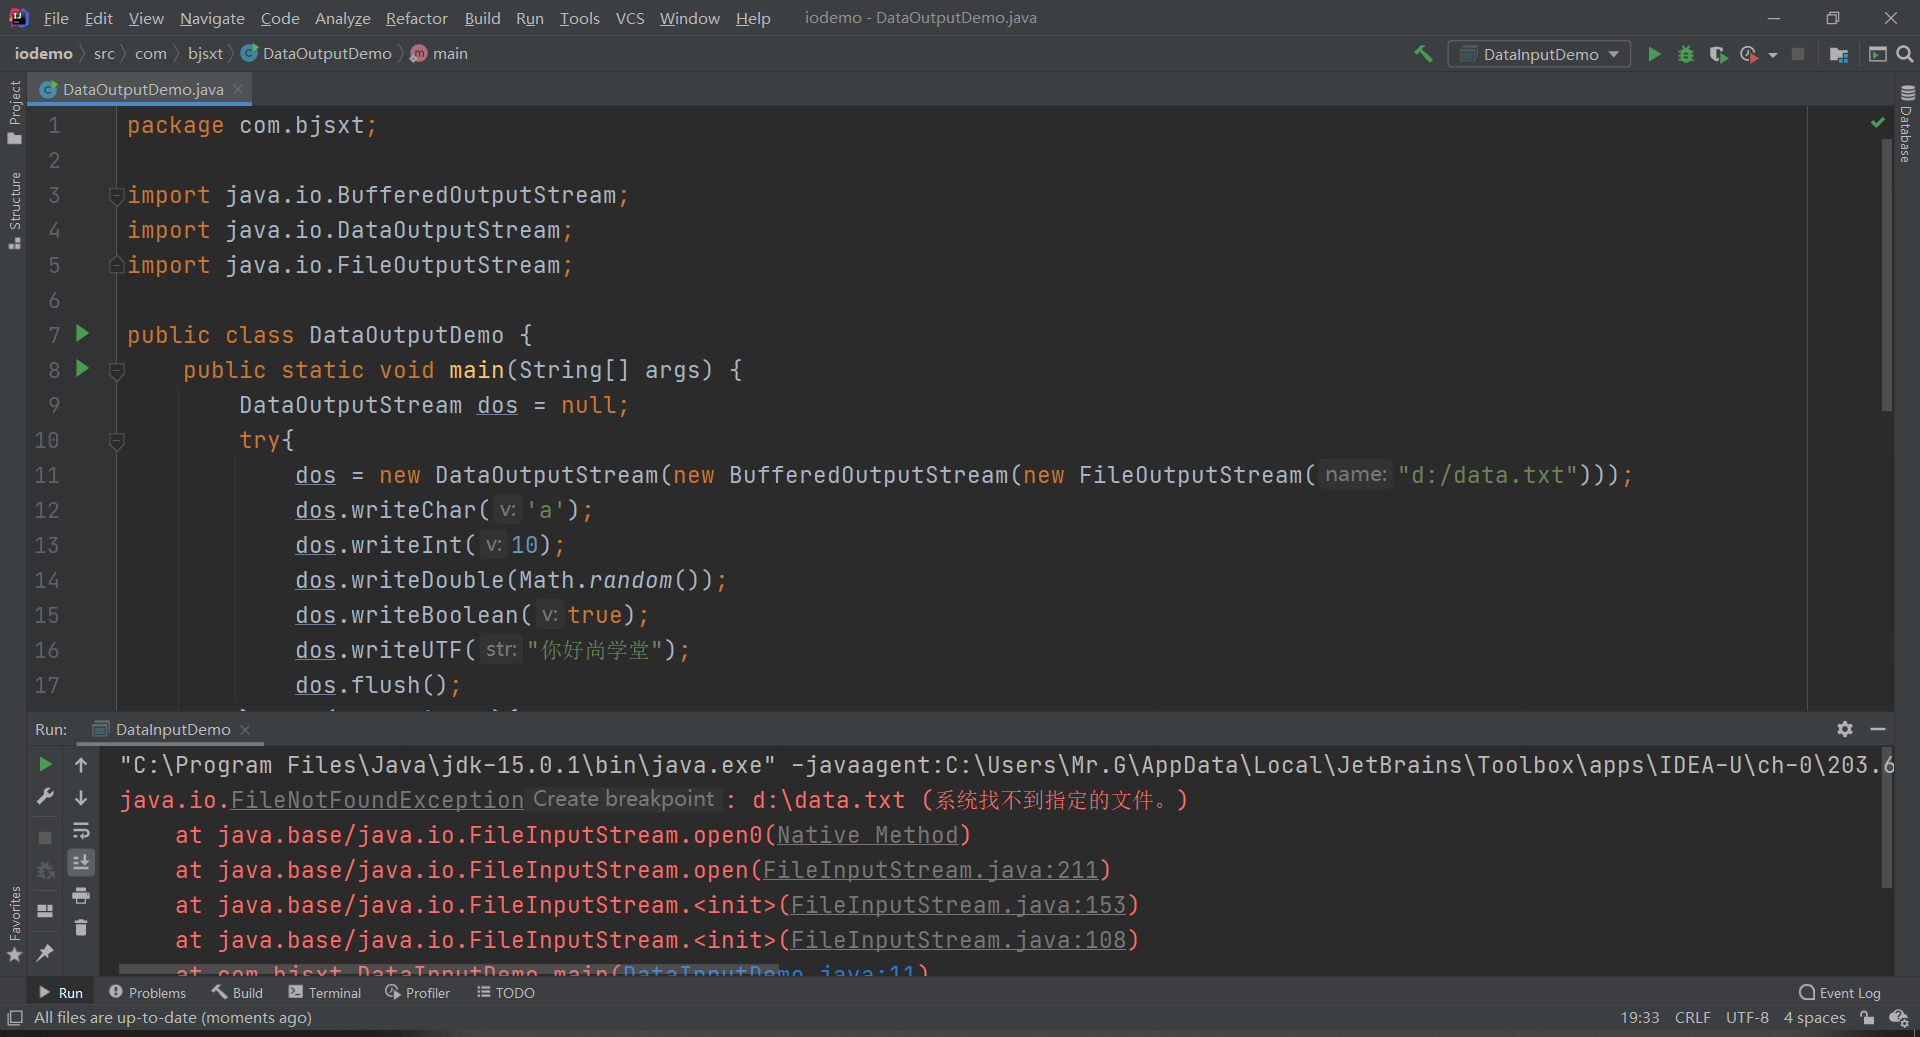Open Project side panel
Image resolution: width=1920 pixels, height=1037 pixels.
(14, 111)
